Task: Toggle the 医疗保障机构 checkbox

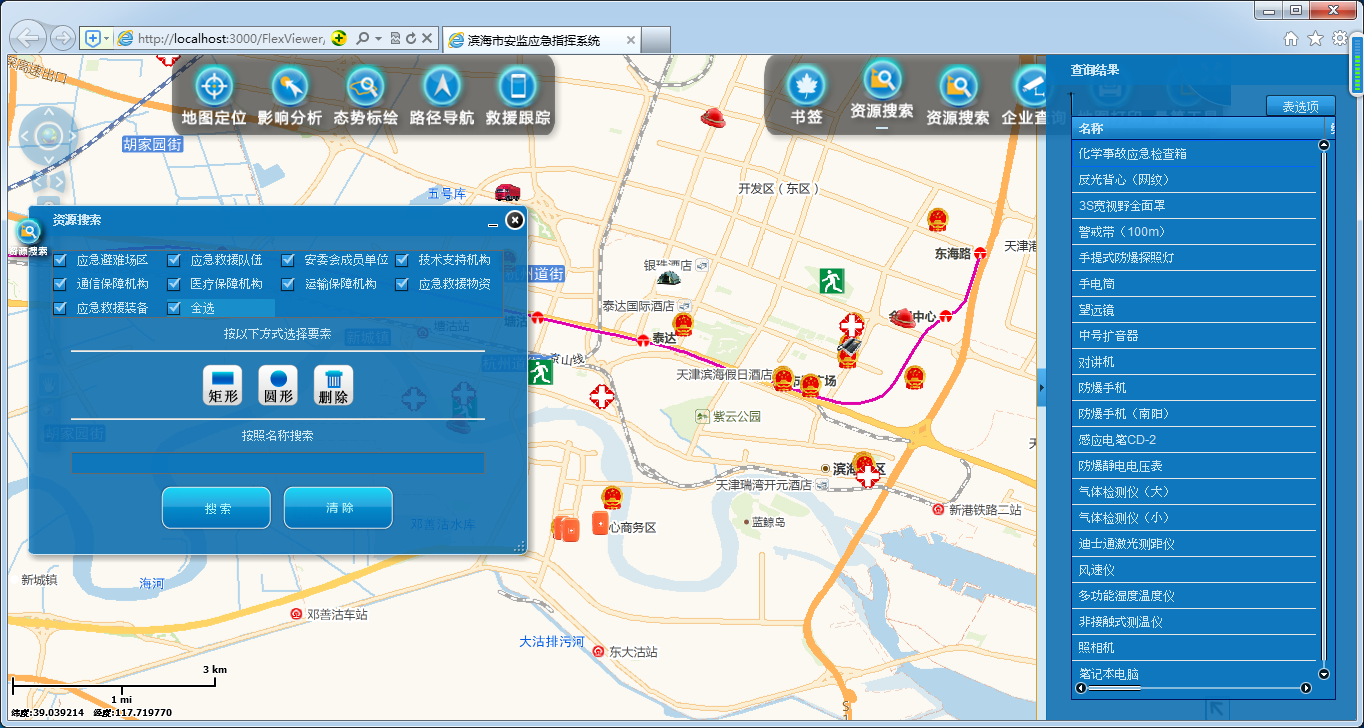Action: click(x=173, y=284)
